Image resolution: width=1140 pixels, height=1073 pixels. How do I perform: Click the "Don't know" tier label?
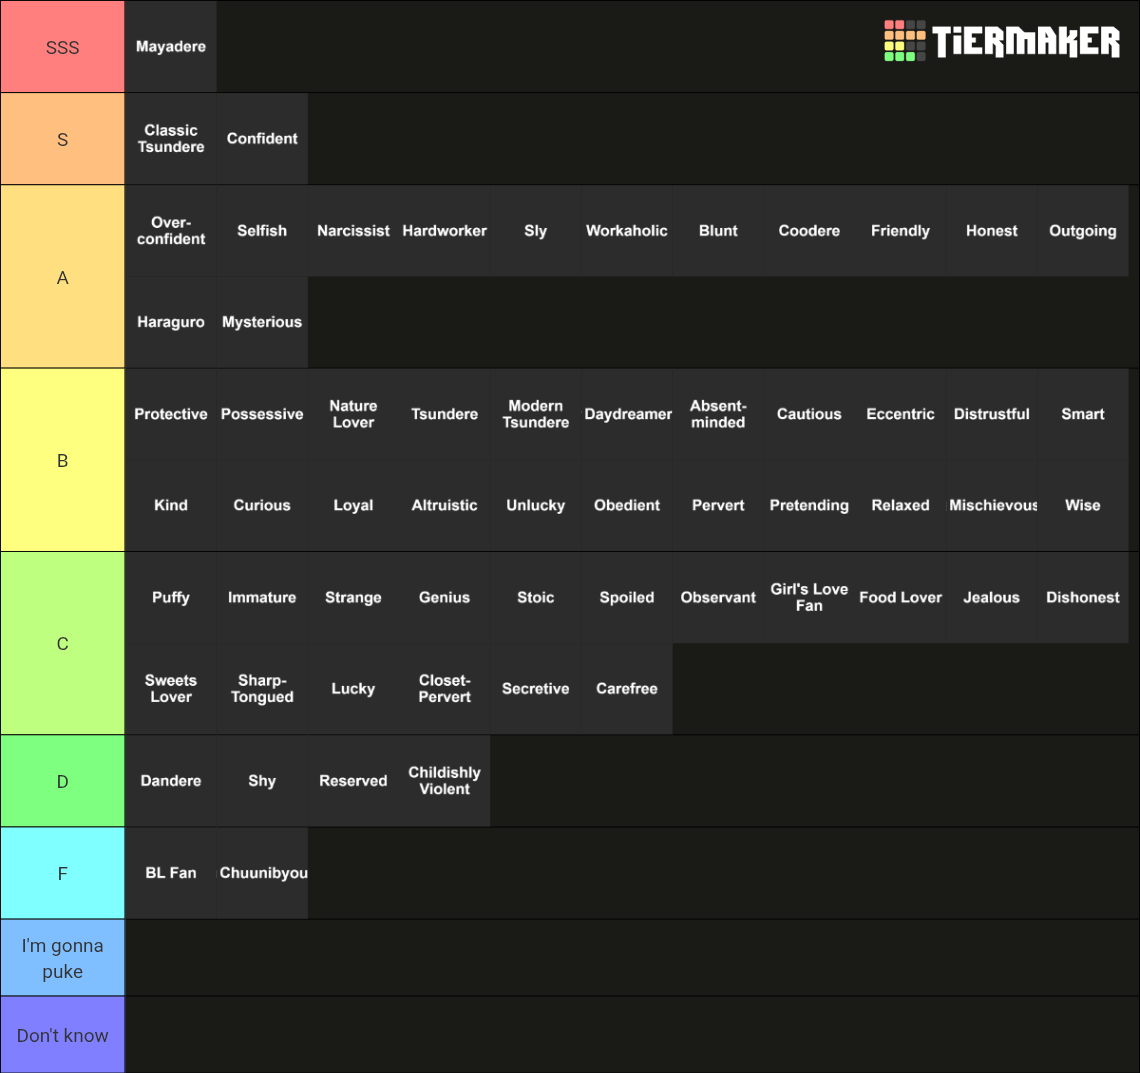(63, 1034)
